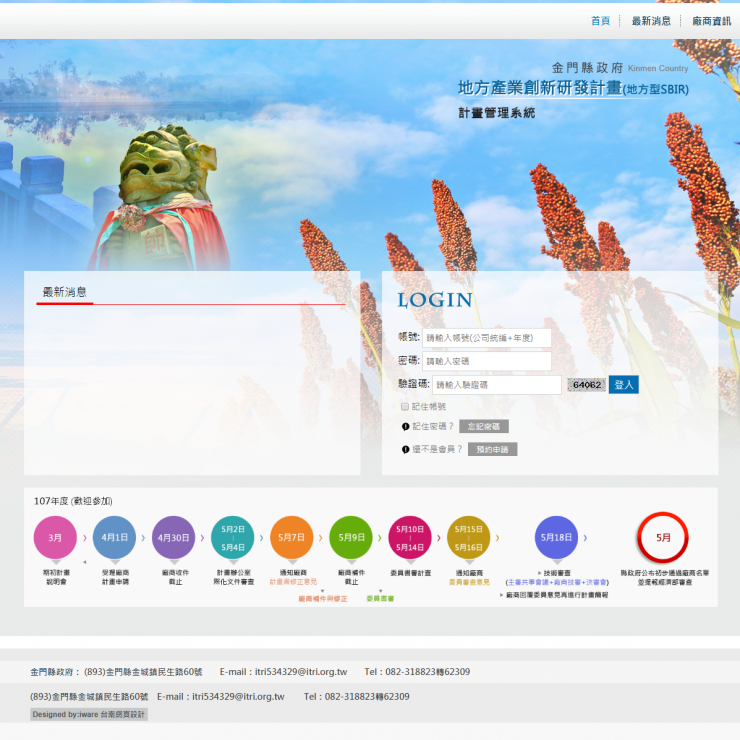
Task: Select the purple 4月30日 milestone circle
Action: click(x=173, y=537)
